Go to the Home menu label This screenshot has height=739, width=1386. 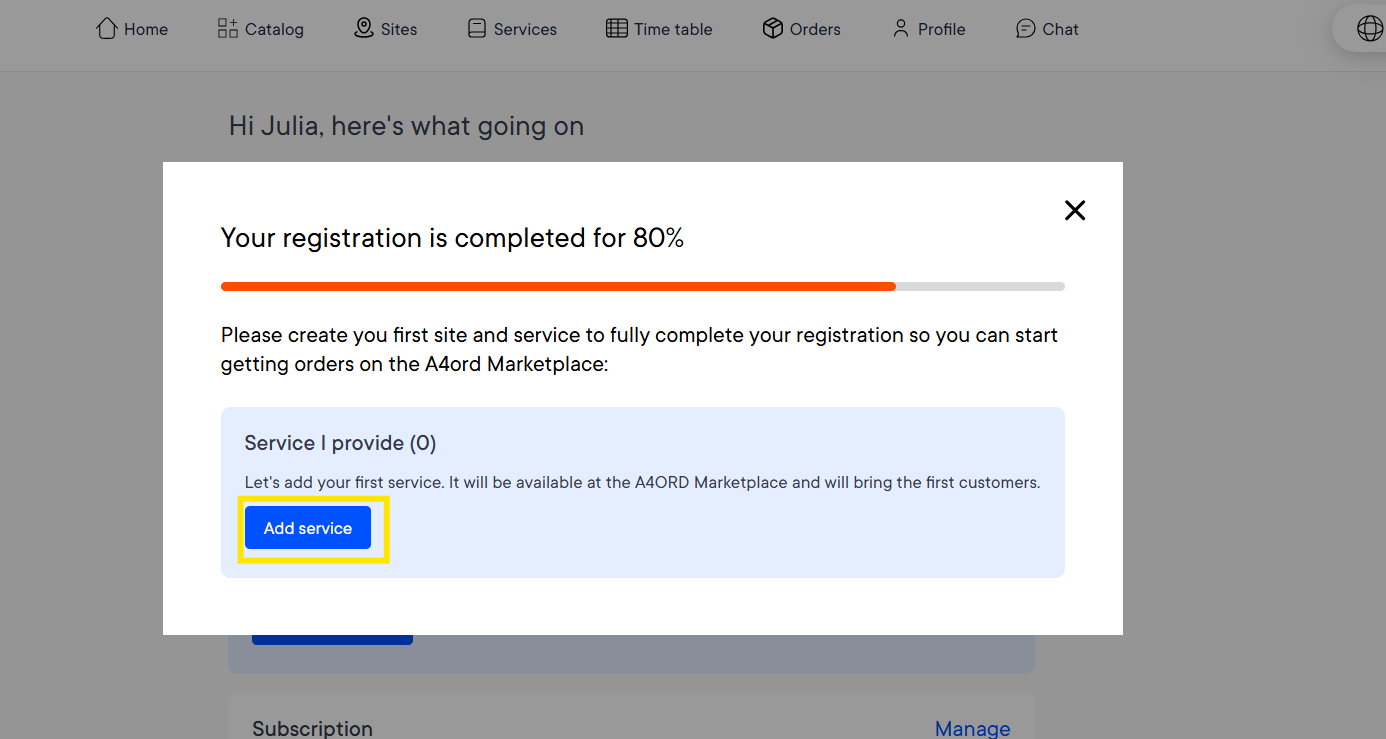[146, 29]
